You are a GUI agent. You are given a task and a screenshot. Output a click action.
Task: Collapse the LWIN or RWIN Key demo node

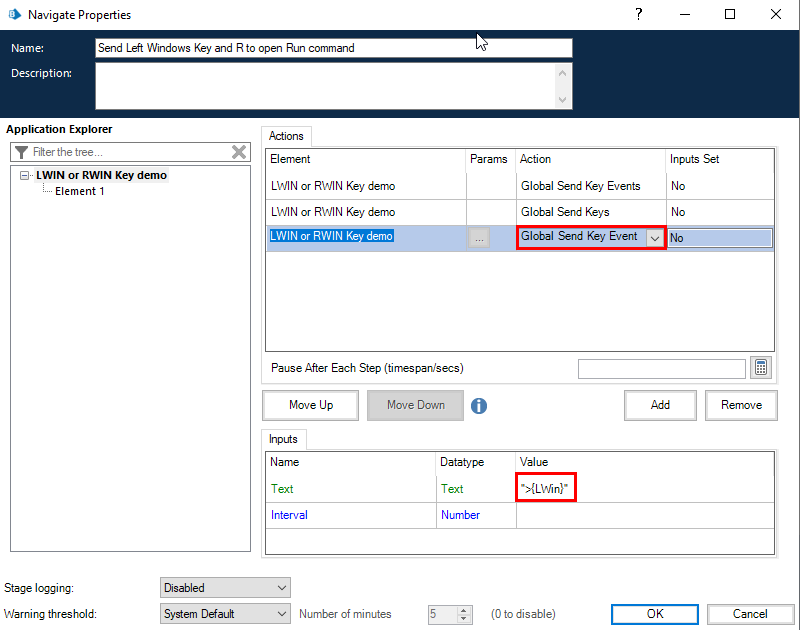pos(25,176)
